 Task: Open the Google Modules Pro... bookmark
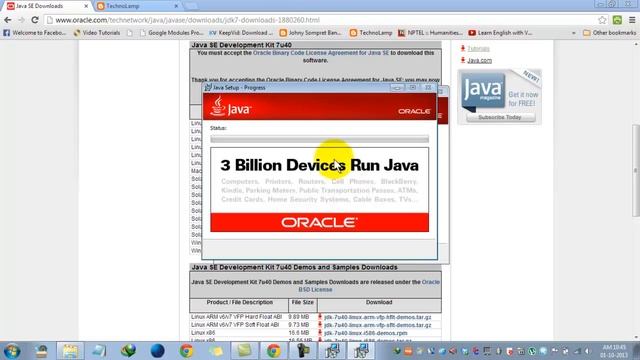click(x=171, y=33)
